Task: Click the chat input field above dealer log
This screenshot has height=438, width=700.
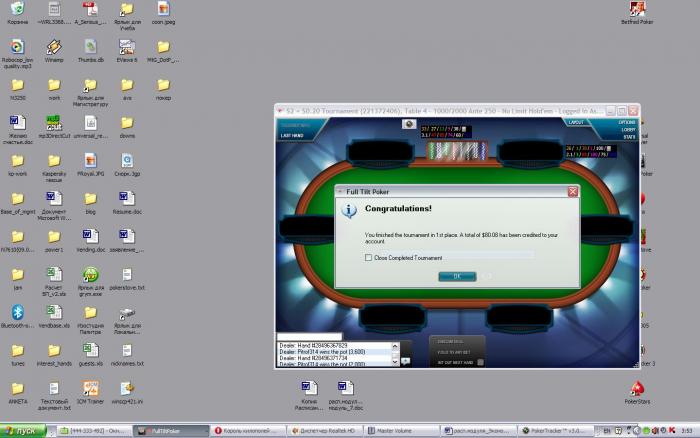Action: pyautogui.click(x=309, y=337)
